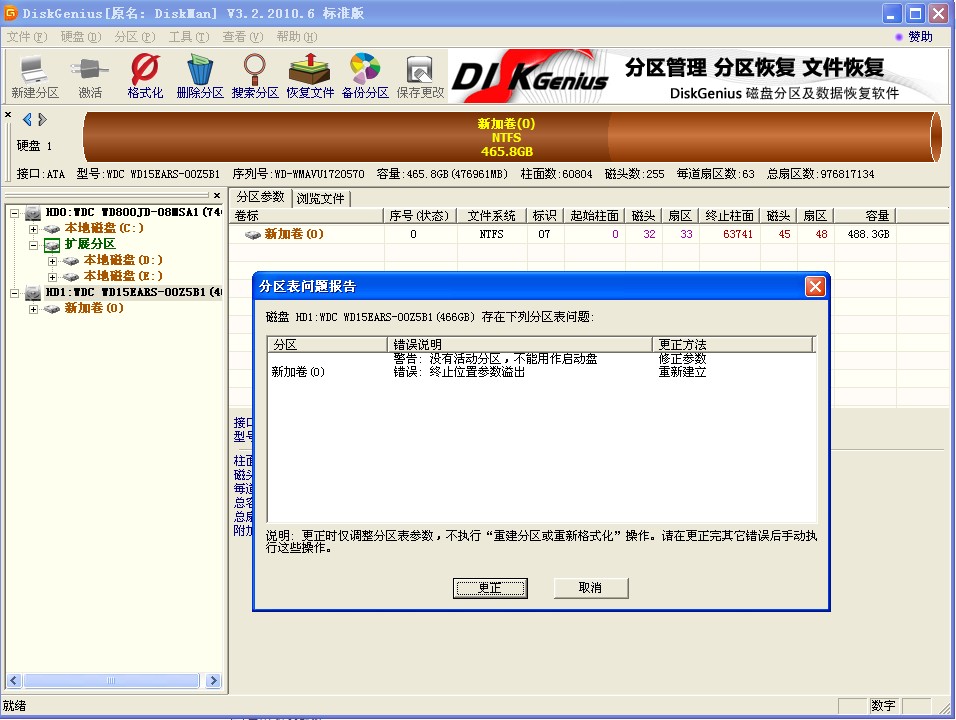Click the 修正参数 fix method text
The image size is (956, 720).
tap(682, 358)
